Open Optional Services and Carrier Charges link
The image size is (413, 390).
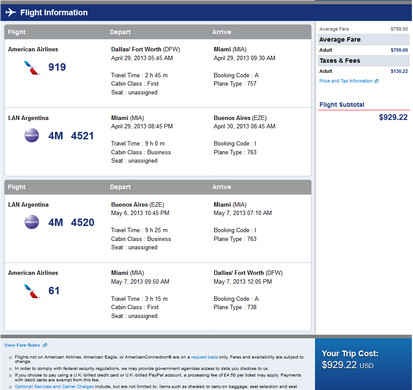(x=54, y=387)
